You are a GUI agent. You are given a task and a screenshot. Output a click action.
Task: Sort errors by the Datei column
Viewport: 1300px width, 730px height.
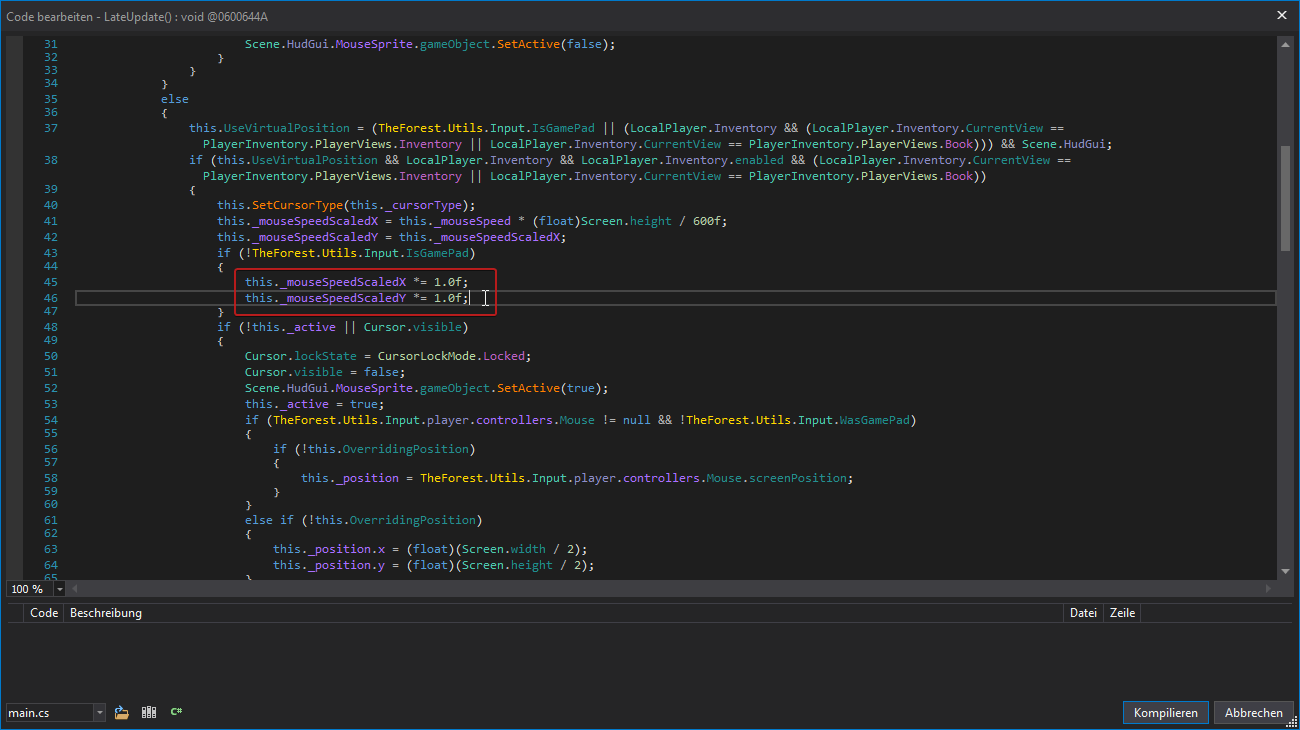(x=1083, y=613)
